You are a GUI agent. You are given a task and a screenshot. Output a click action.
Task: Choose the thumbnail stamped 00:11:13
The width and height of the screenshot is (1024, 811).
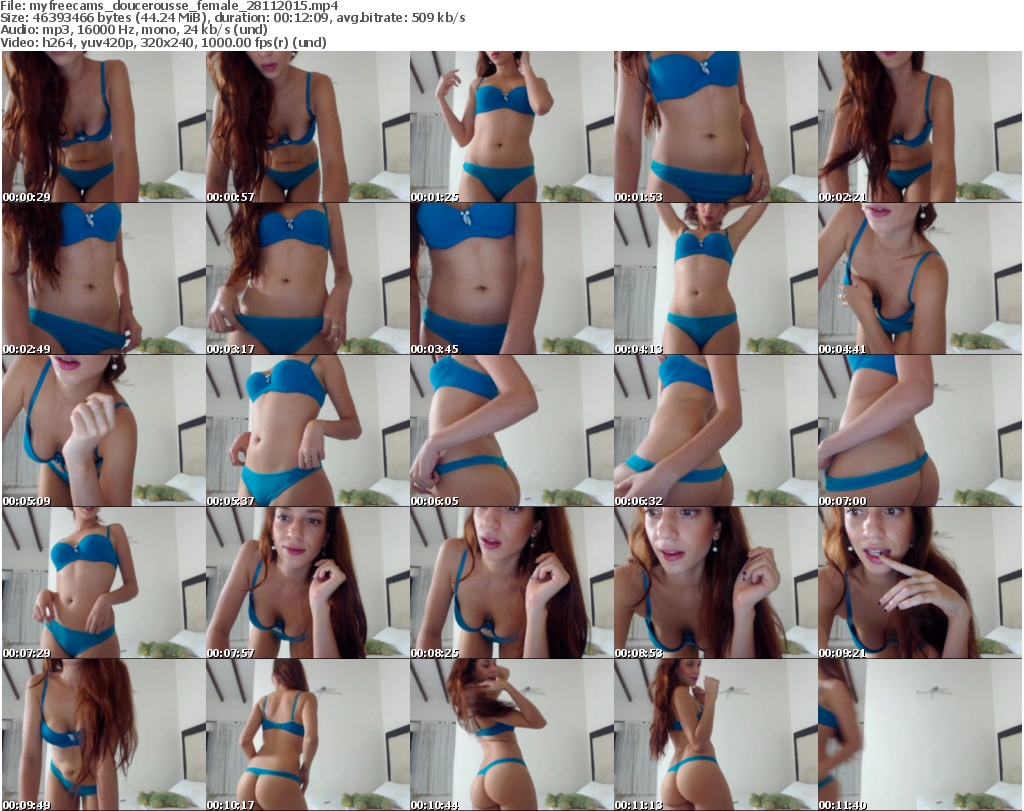(x=715, y=735)
